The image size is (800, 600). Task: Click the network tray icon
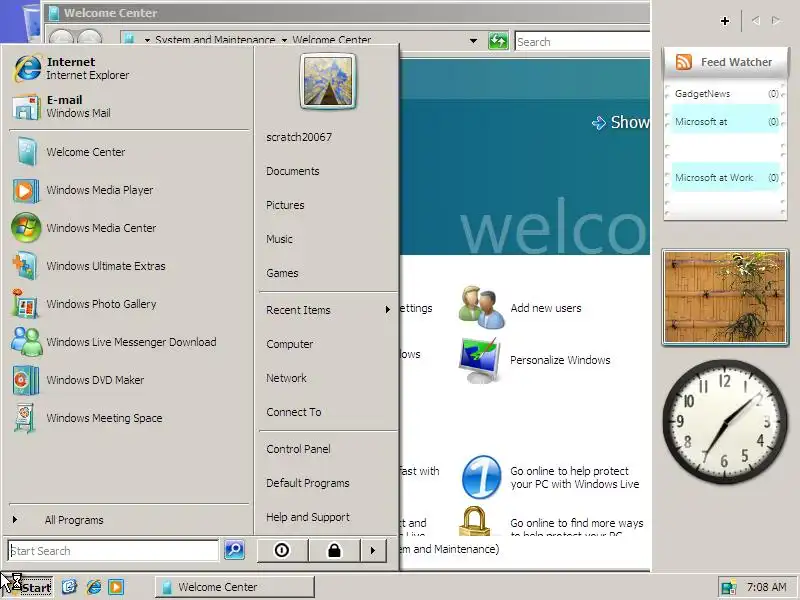pyautogui.click(x=729, y=587)
